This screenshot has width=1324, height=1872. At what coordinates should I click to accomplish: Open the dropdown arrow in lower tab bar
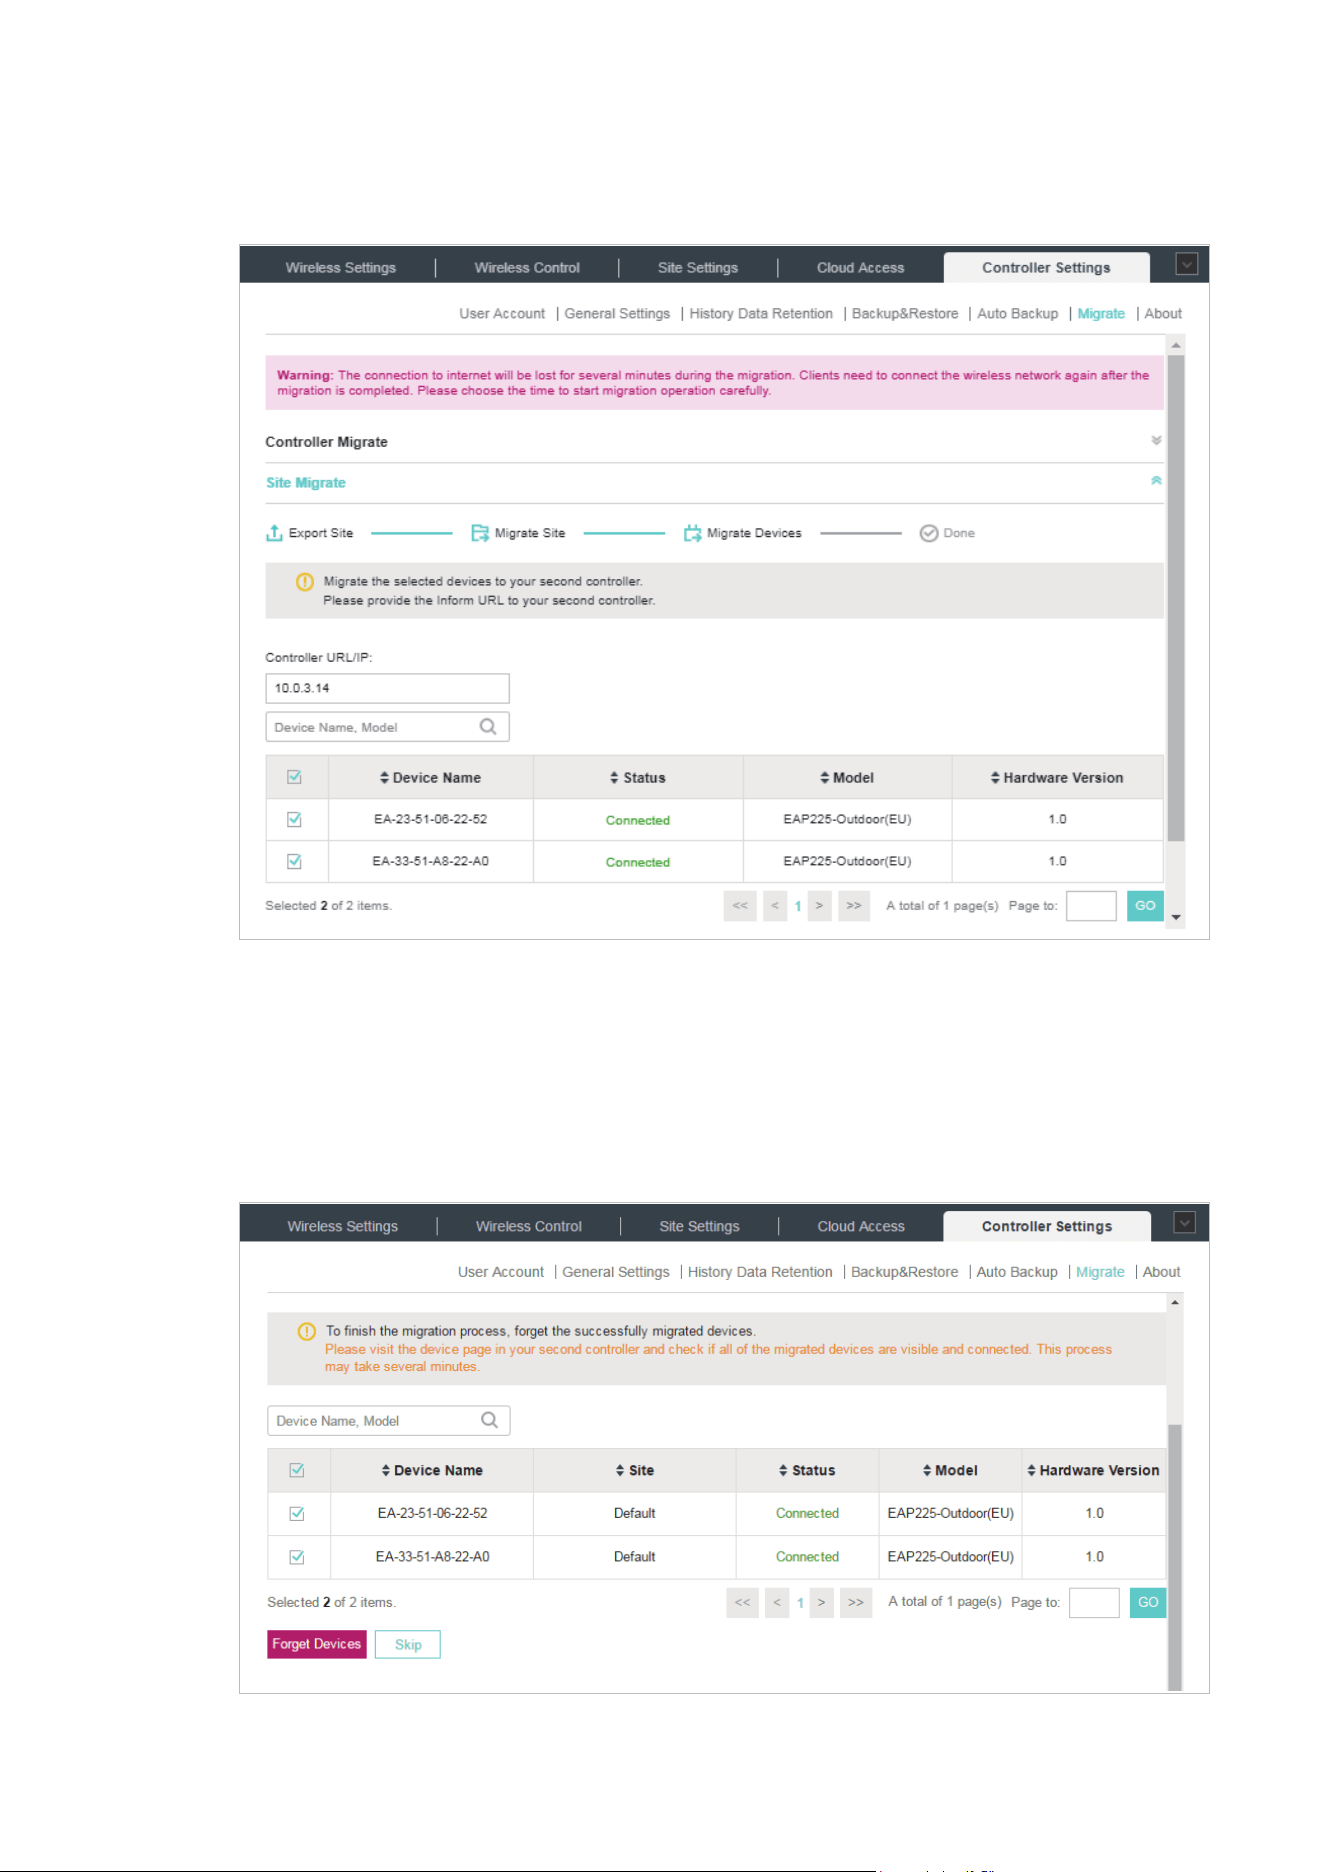(1185, 1223)
